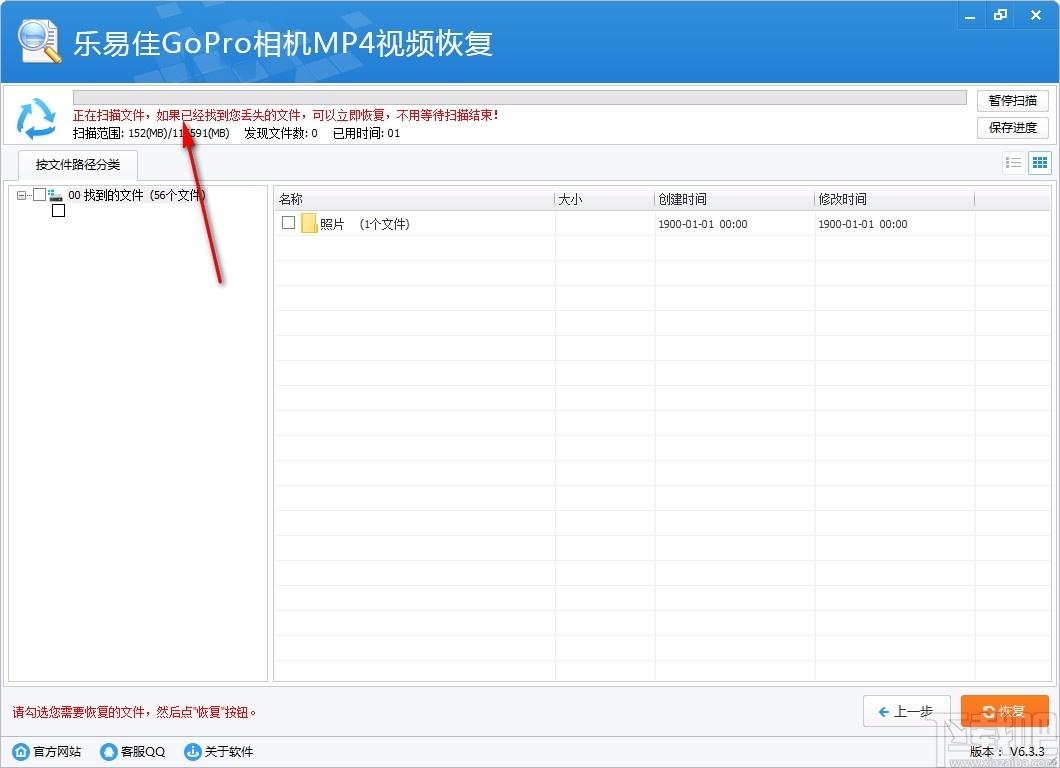
Task: Go back with 上一步 button
Action: coord(907,711)
